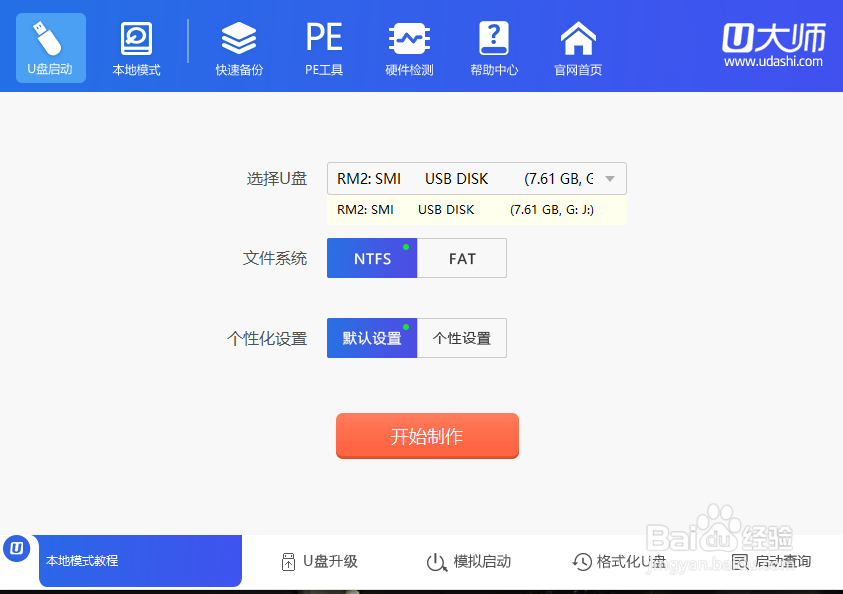The image size is (843, 594).
Task: Select the U盘启动 mode icon
Action: 50,47
